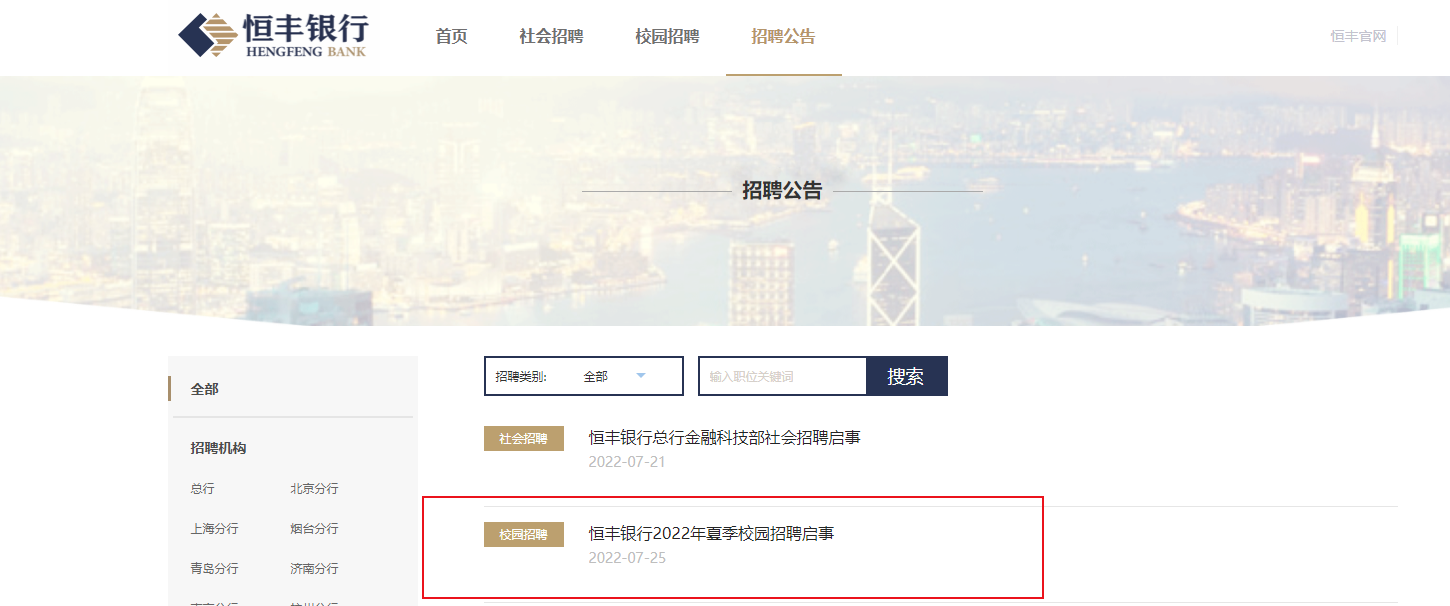This screenshot has height=606, width=1450.
Task: Focus the 输入职位关键词 search field
Action: tap(782, 376)
